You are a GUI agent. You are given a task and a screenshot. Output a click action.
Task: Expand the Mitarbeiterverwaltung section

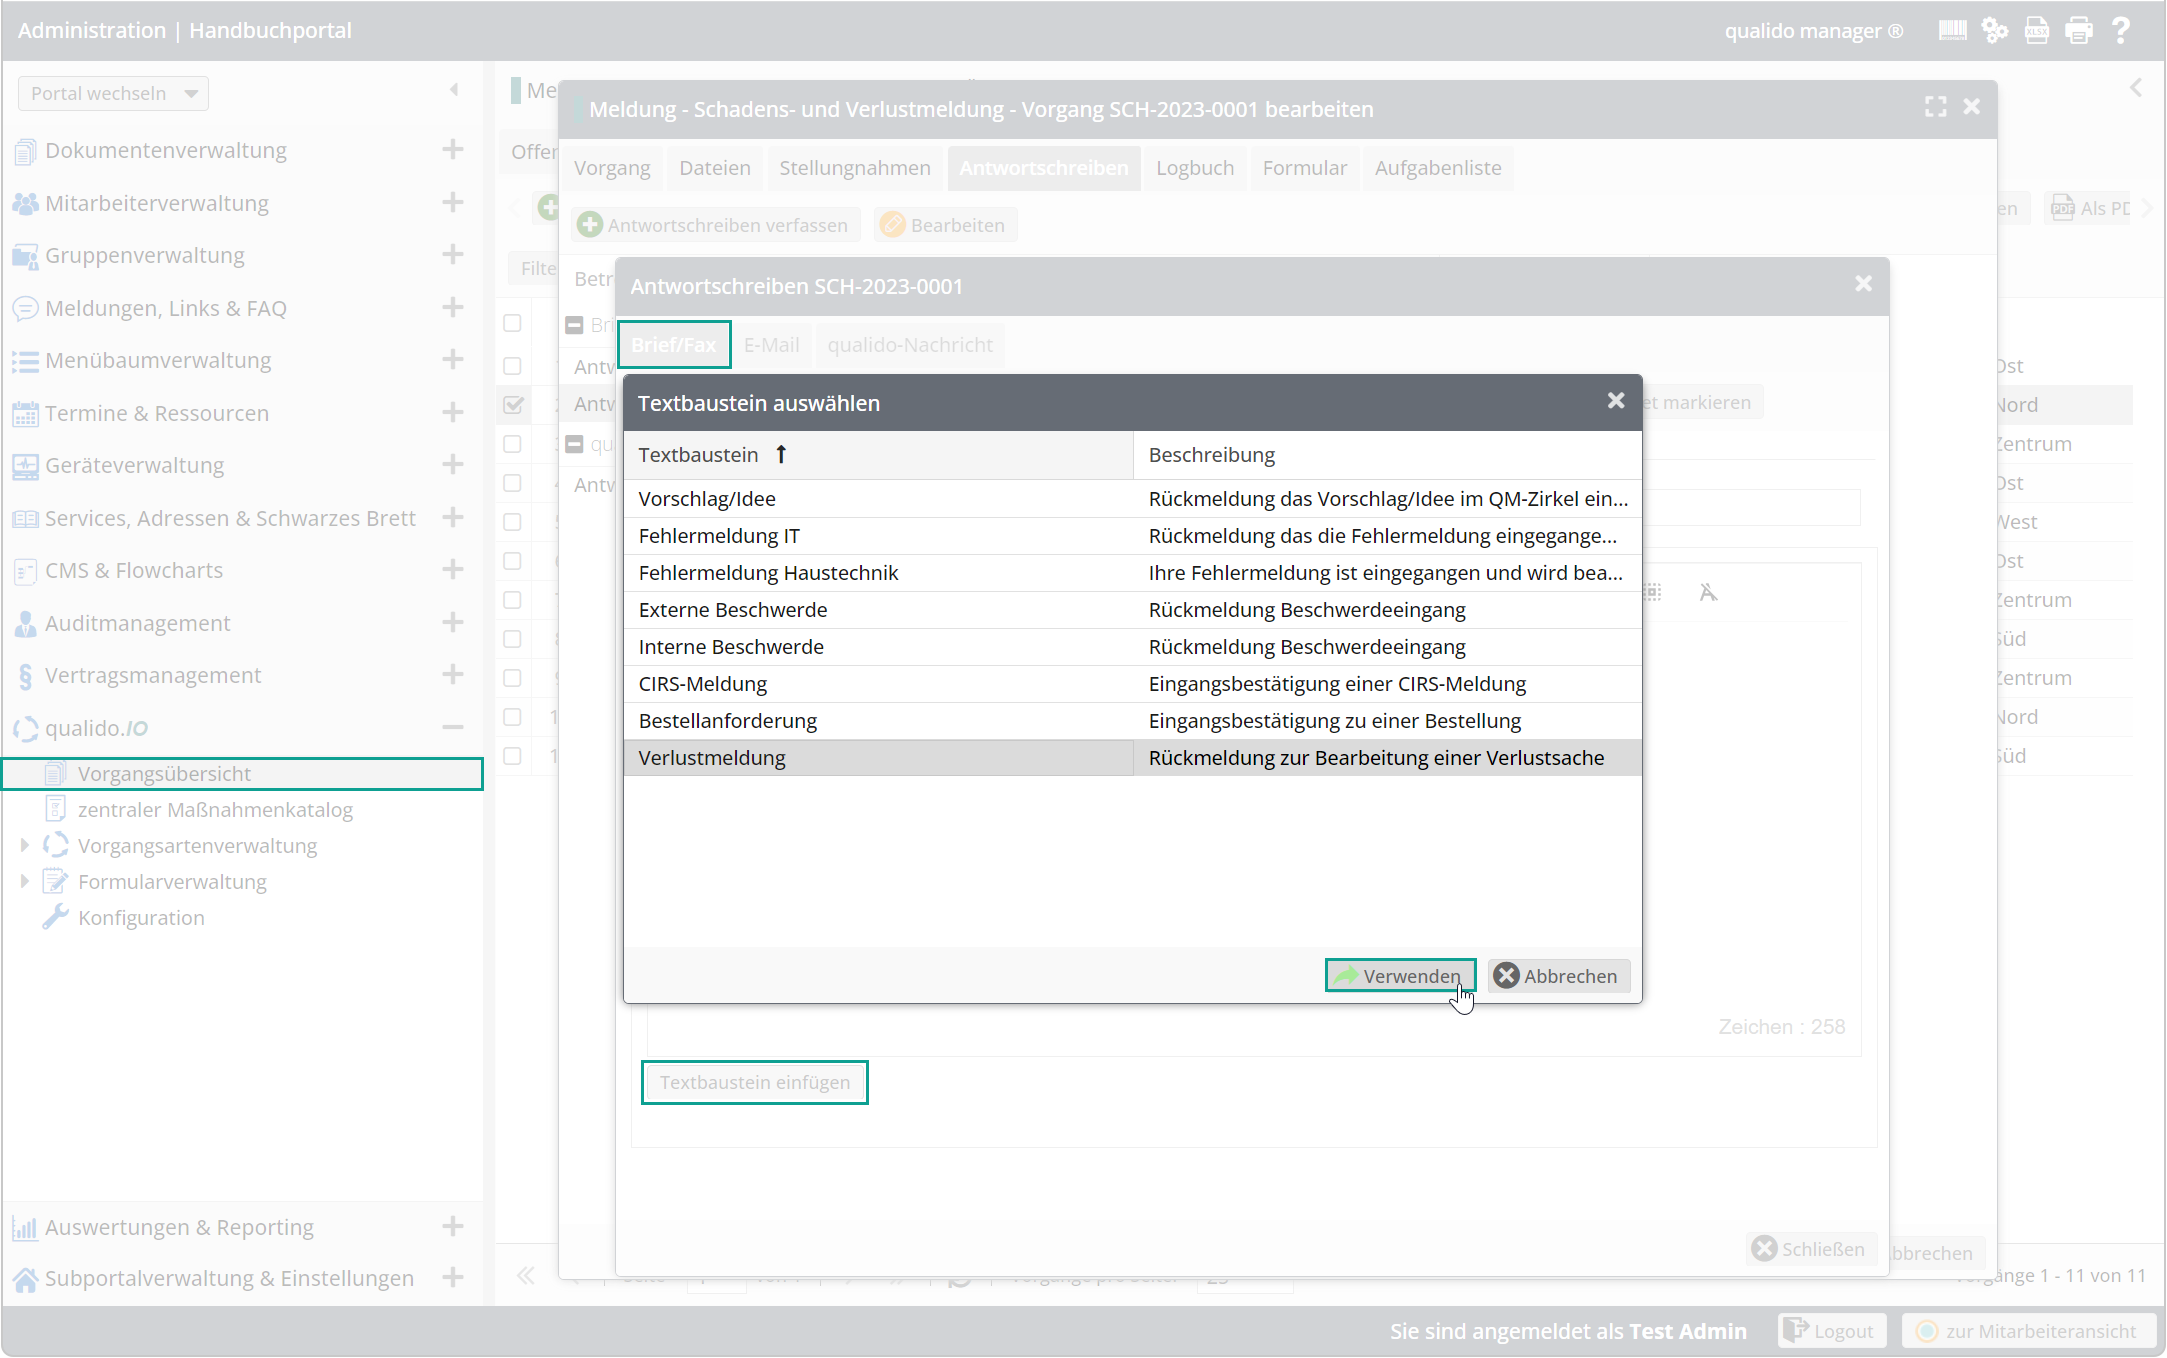453,202
